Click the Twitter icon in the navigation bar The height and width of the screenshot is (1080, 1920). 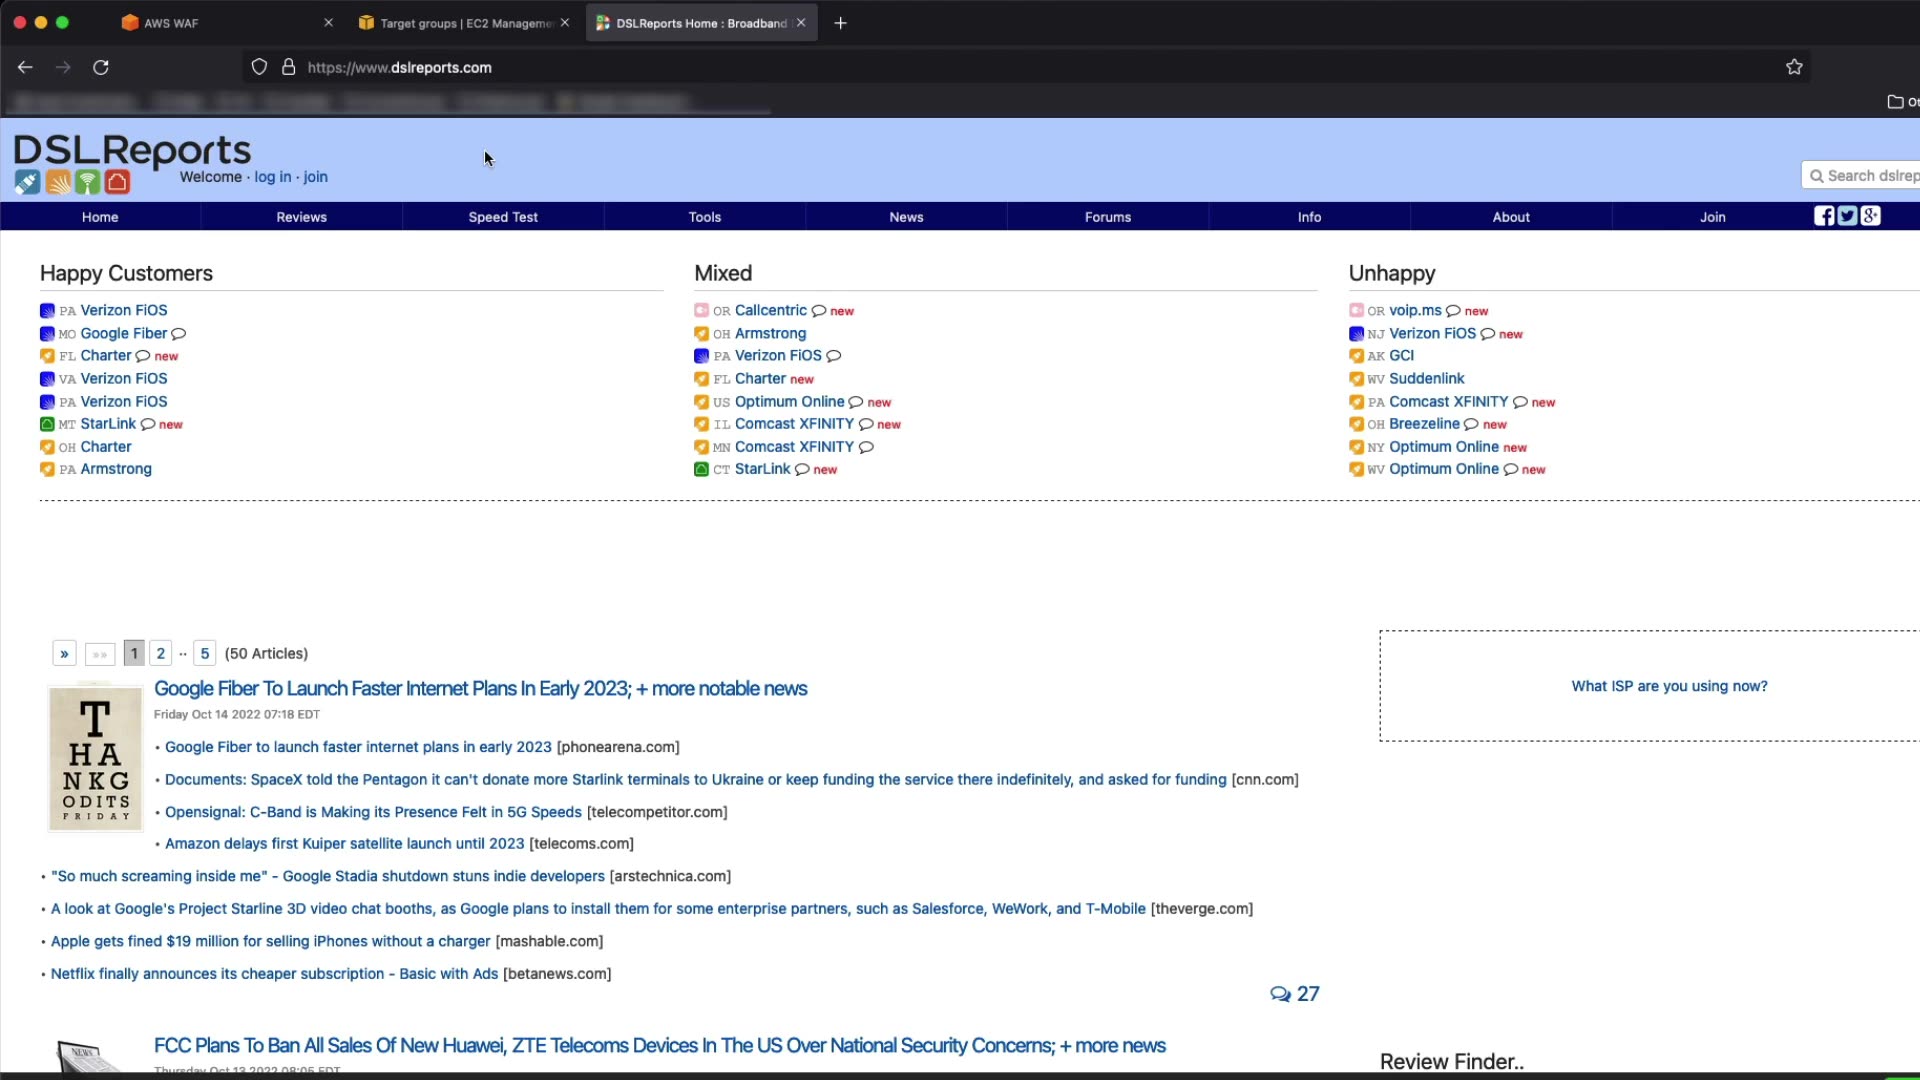tap(1847, 216)
